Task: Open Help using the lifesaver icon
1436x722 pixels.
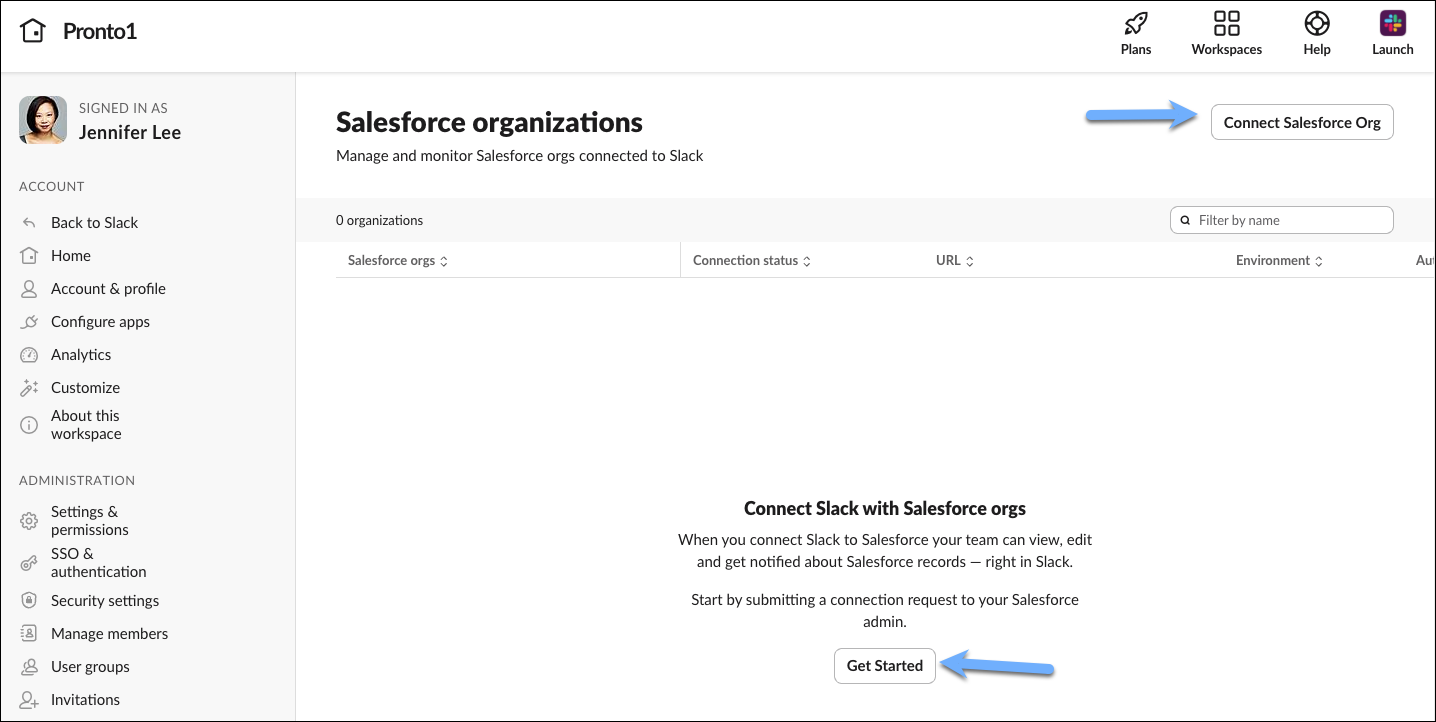Action: 1316,22
